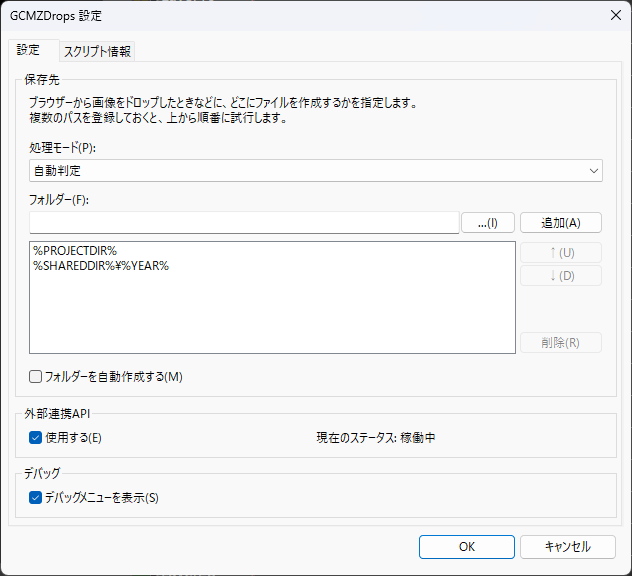Open the 処理モード dropdown showing 自動判定
Screen dimensions: 632x576
click(x=316, y=171)
